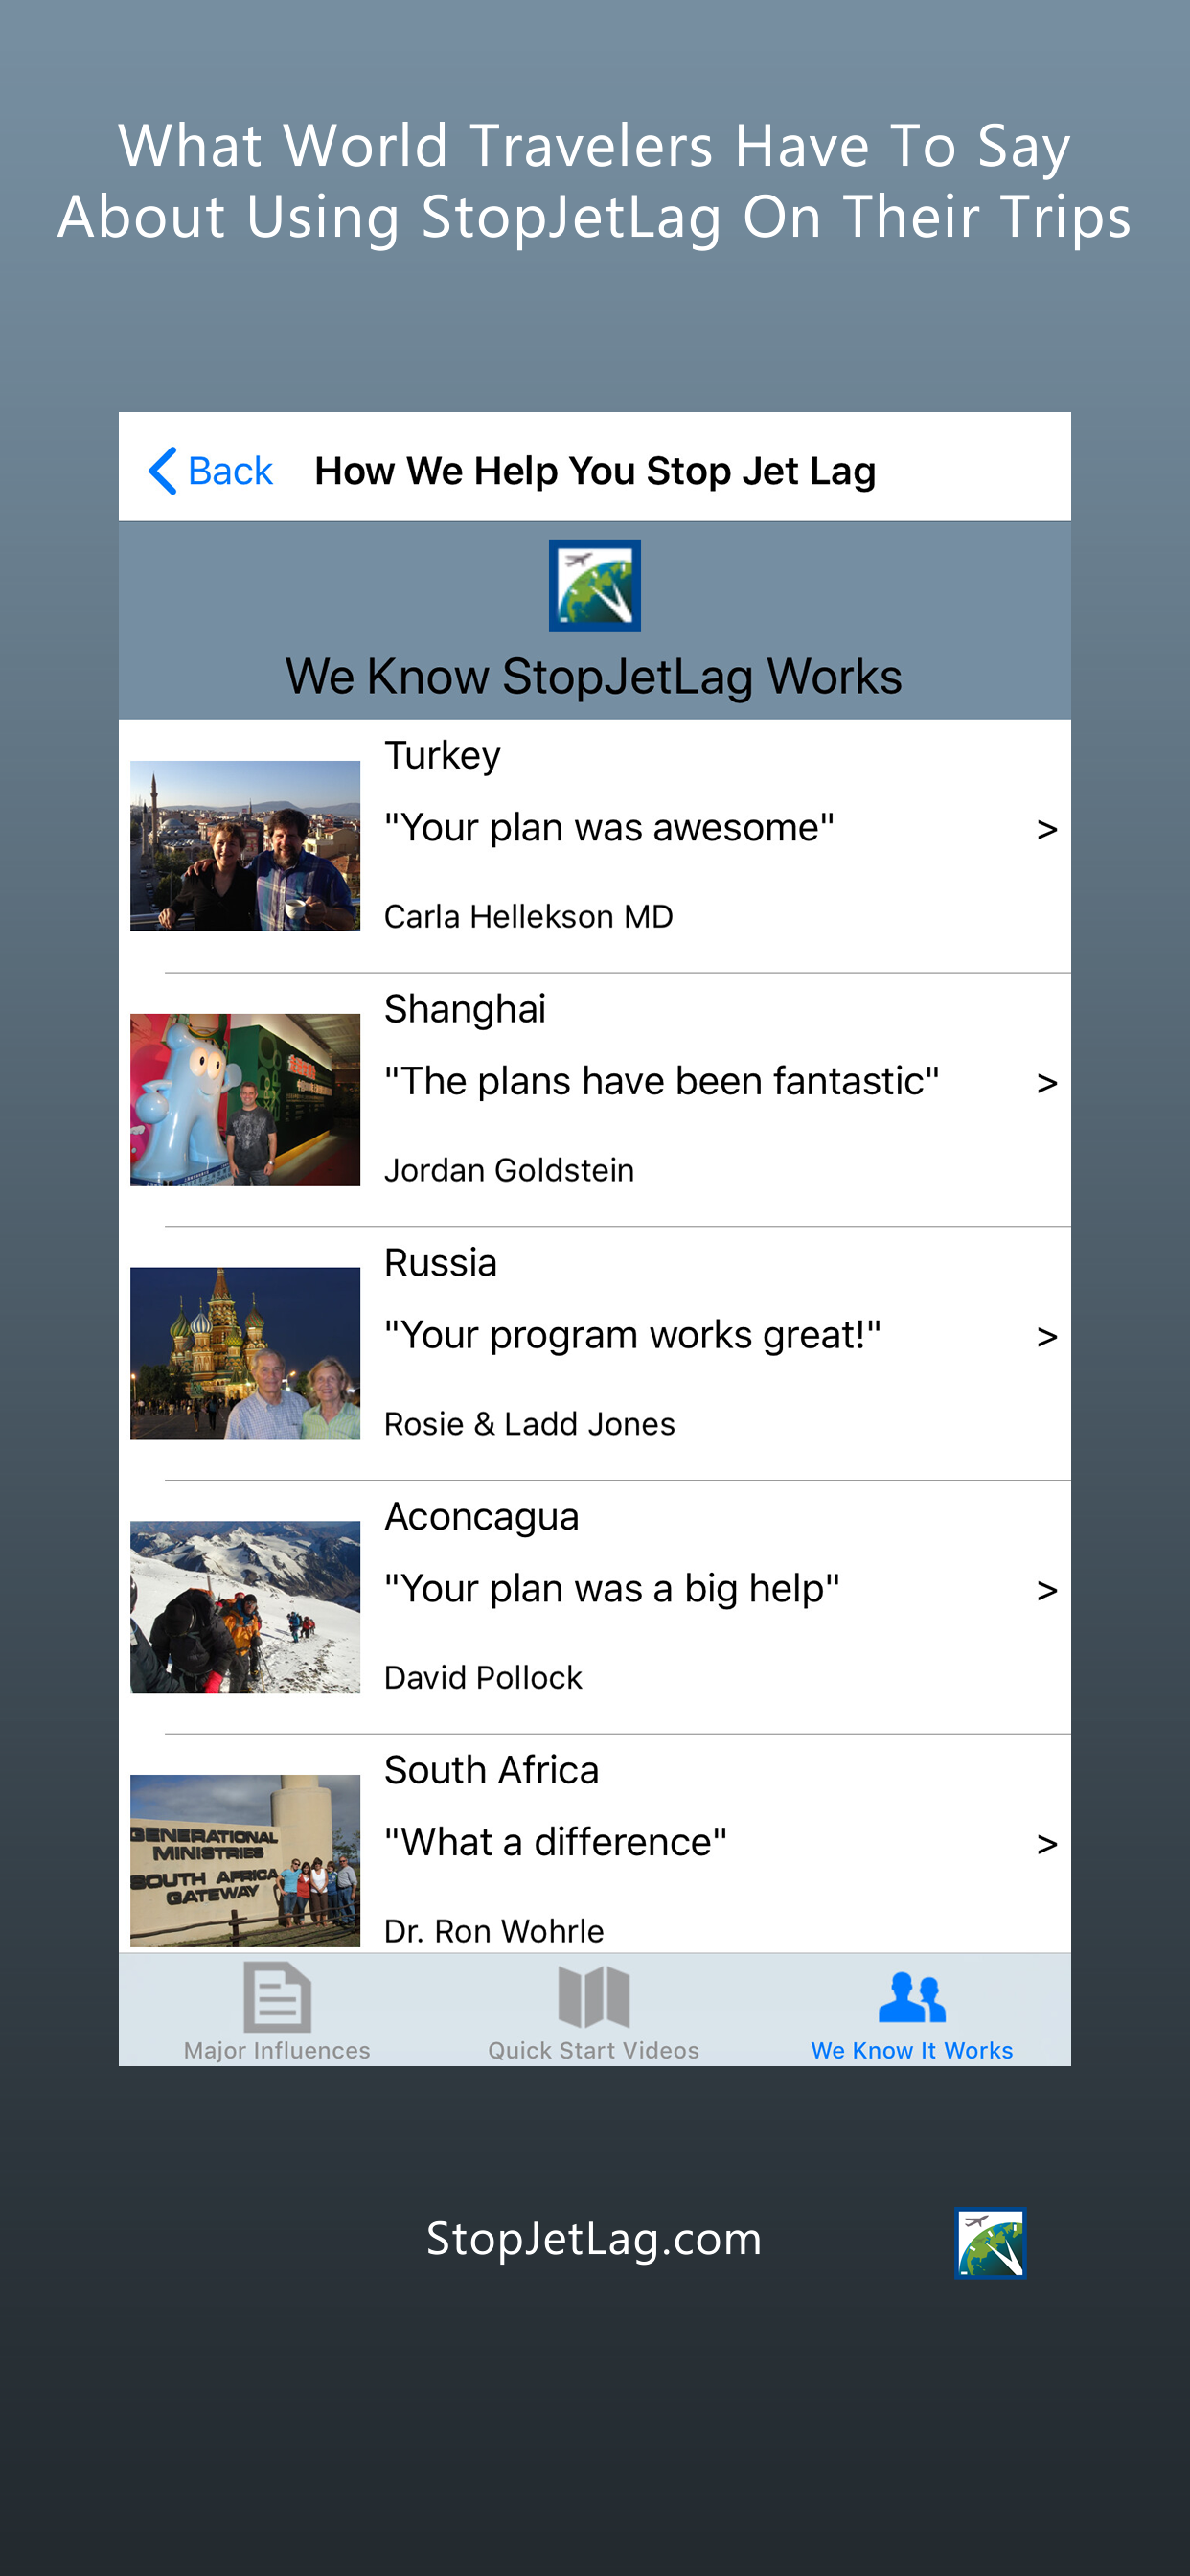Image resolution: width=1190 pixels, height=2576 pixels.
Task: Expand South Africa row with chevron arrow
Action: click(x=1047, y=1844)
